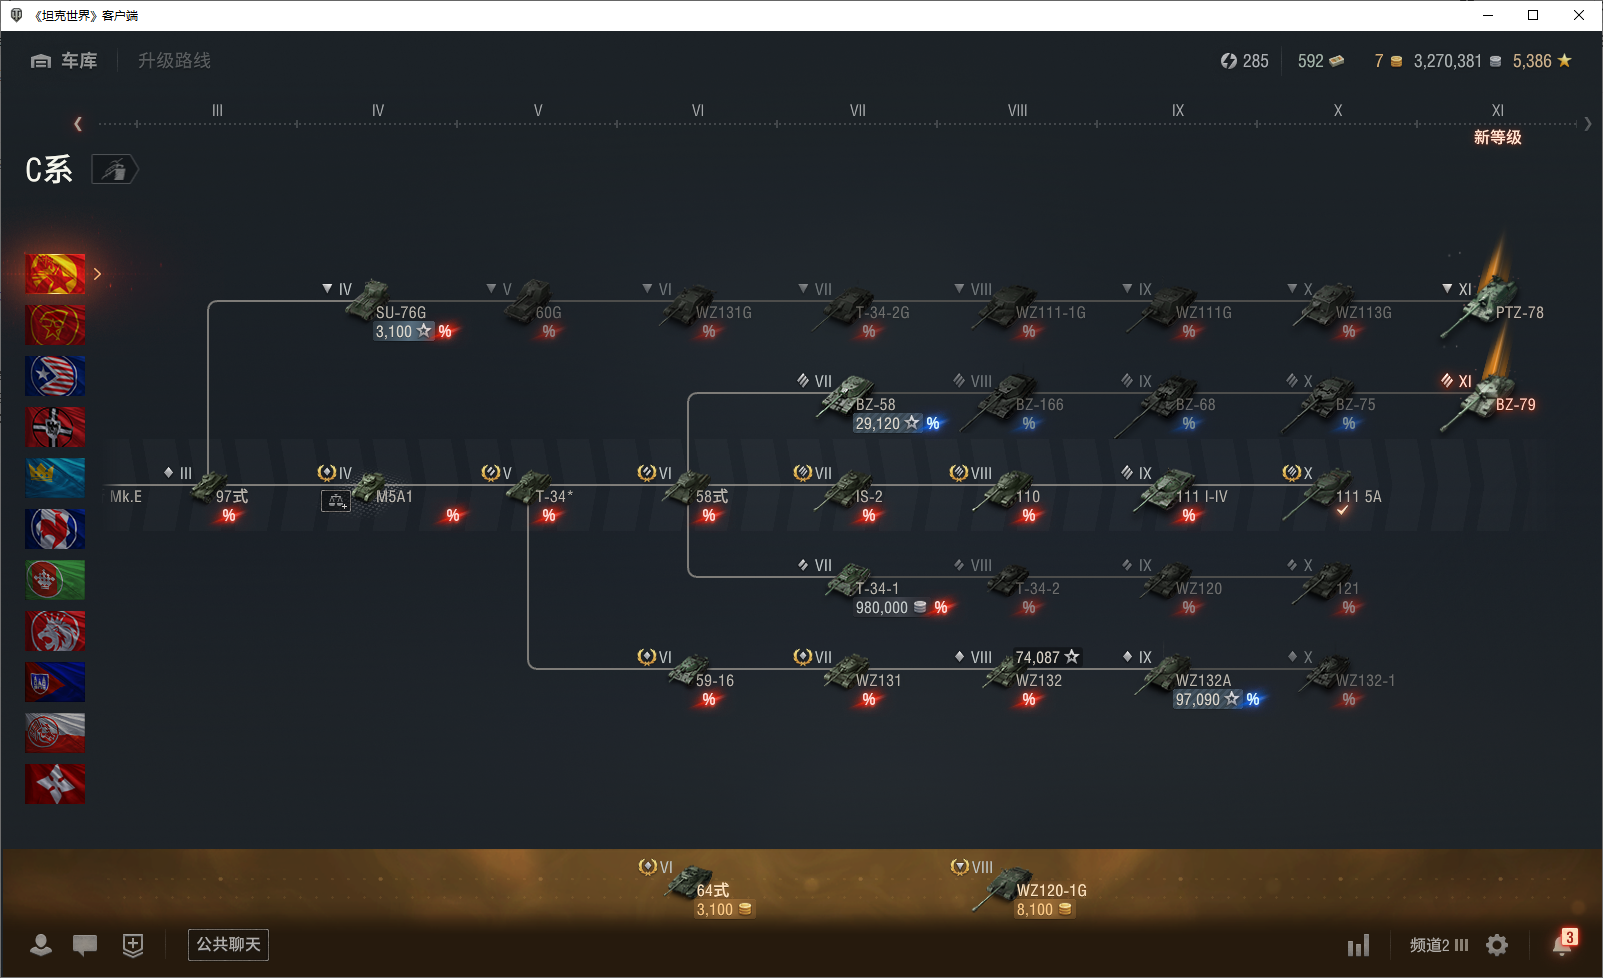Click the right tier-scroll chevron
1603x978 pixels.
click(1588, 124)
